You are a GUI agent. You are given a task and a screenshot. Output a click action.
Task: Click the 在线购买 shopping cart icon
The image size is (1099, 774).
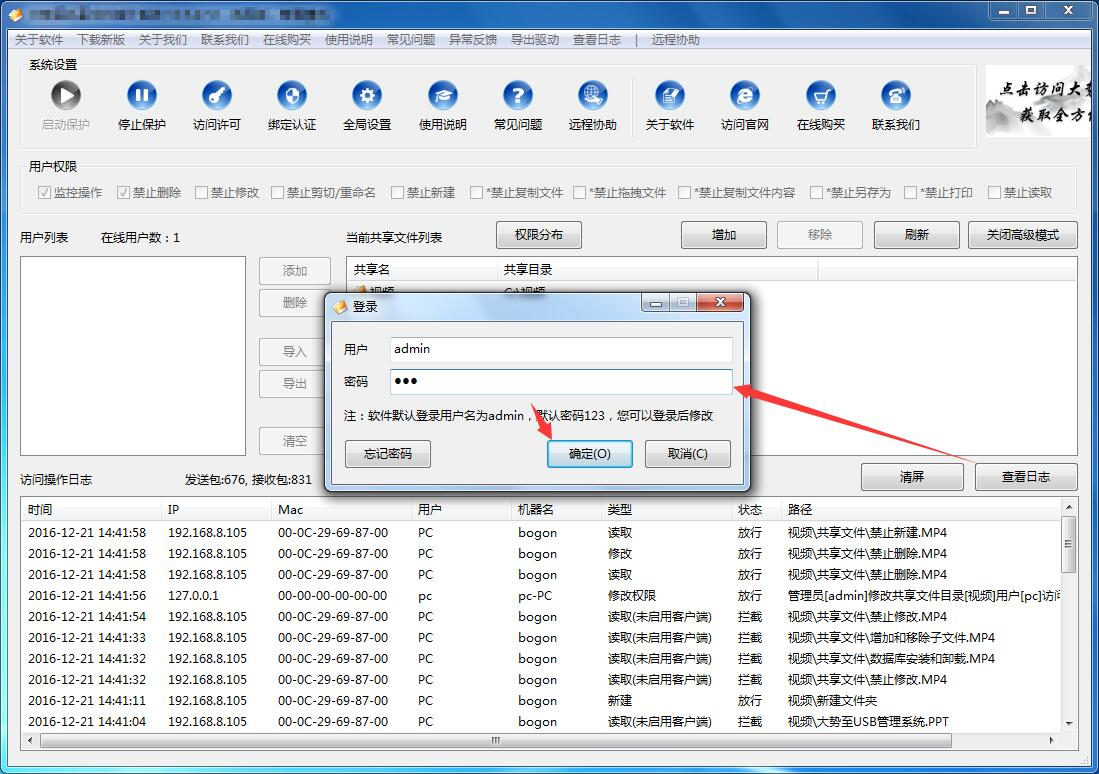[x=821, y=97]
